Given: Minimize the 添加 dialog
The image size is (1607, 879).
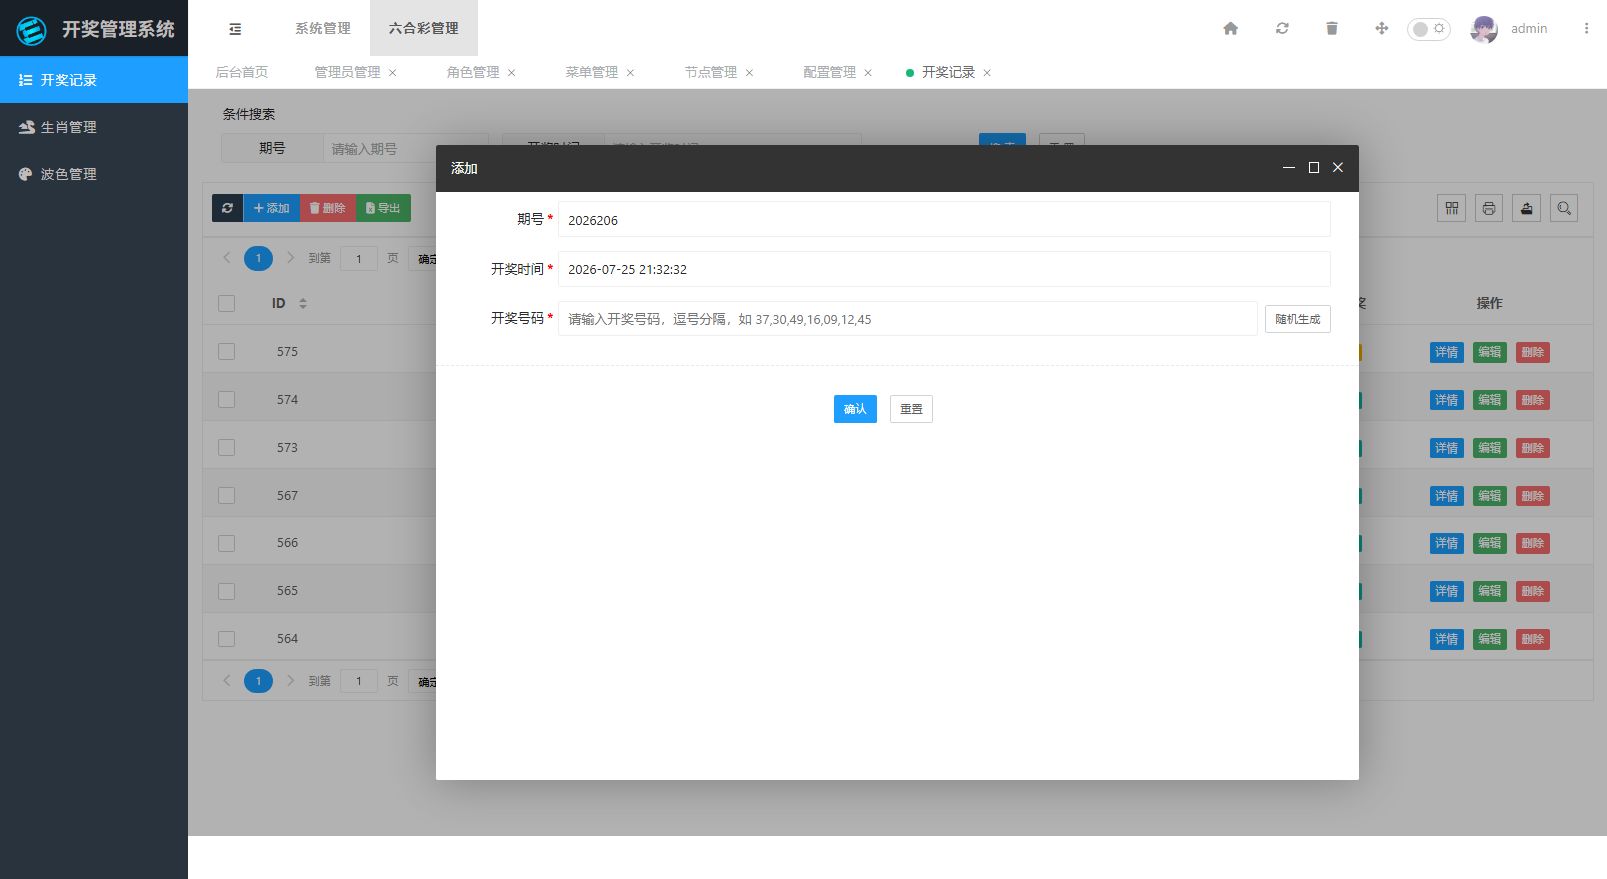Looking at the screenshot, I should click(1289, 168).
